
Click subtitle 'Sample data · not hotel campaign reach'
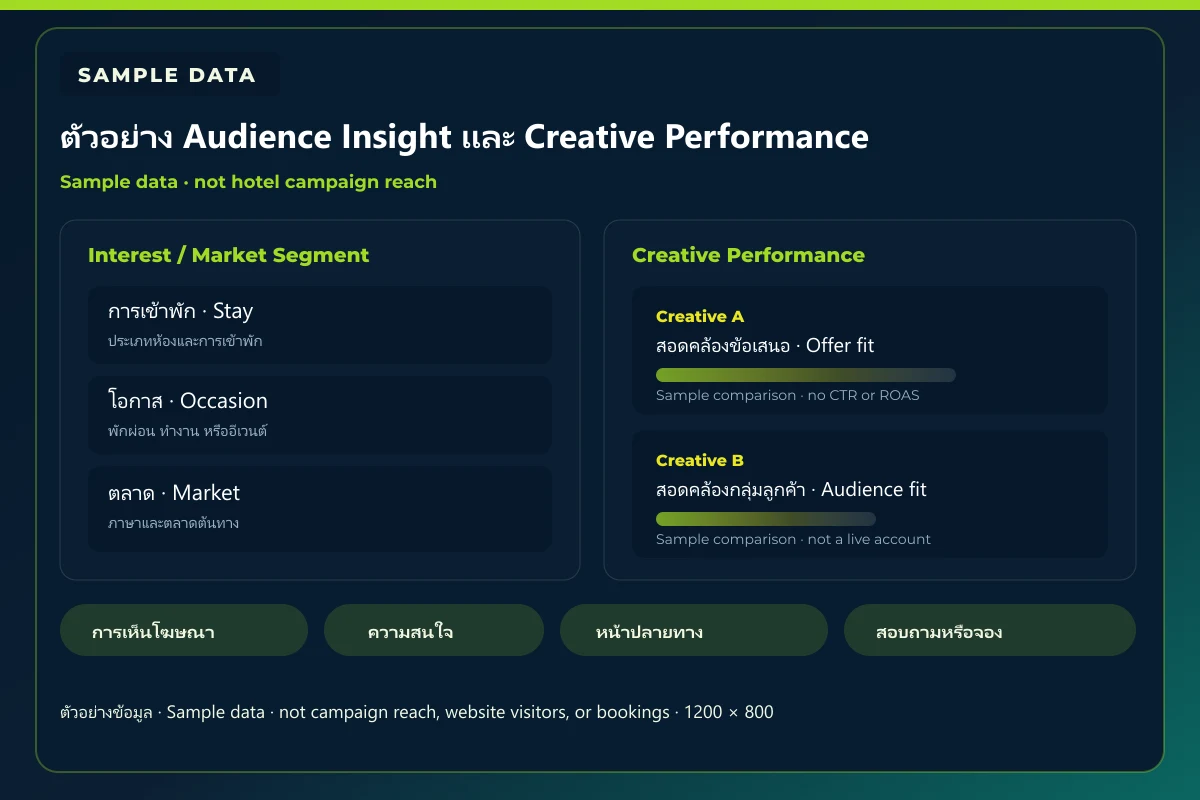tap(248, 182)
